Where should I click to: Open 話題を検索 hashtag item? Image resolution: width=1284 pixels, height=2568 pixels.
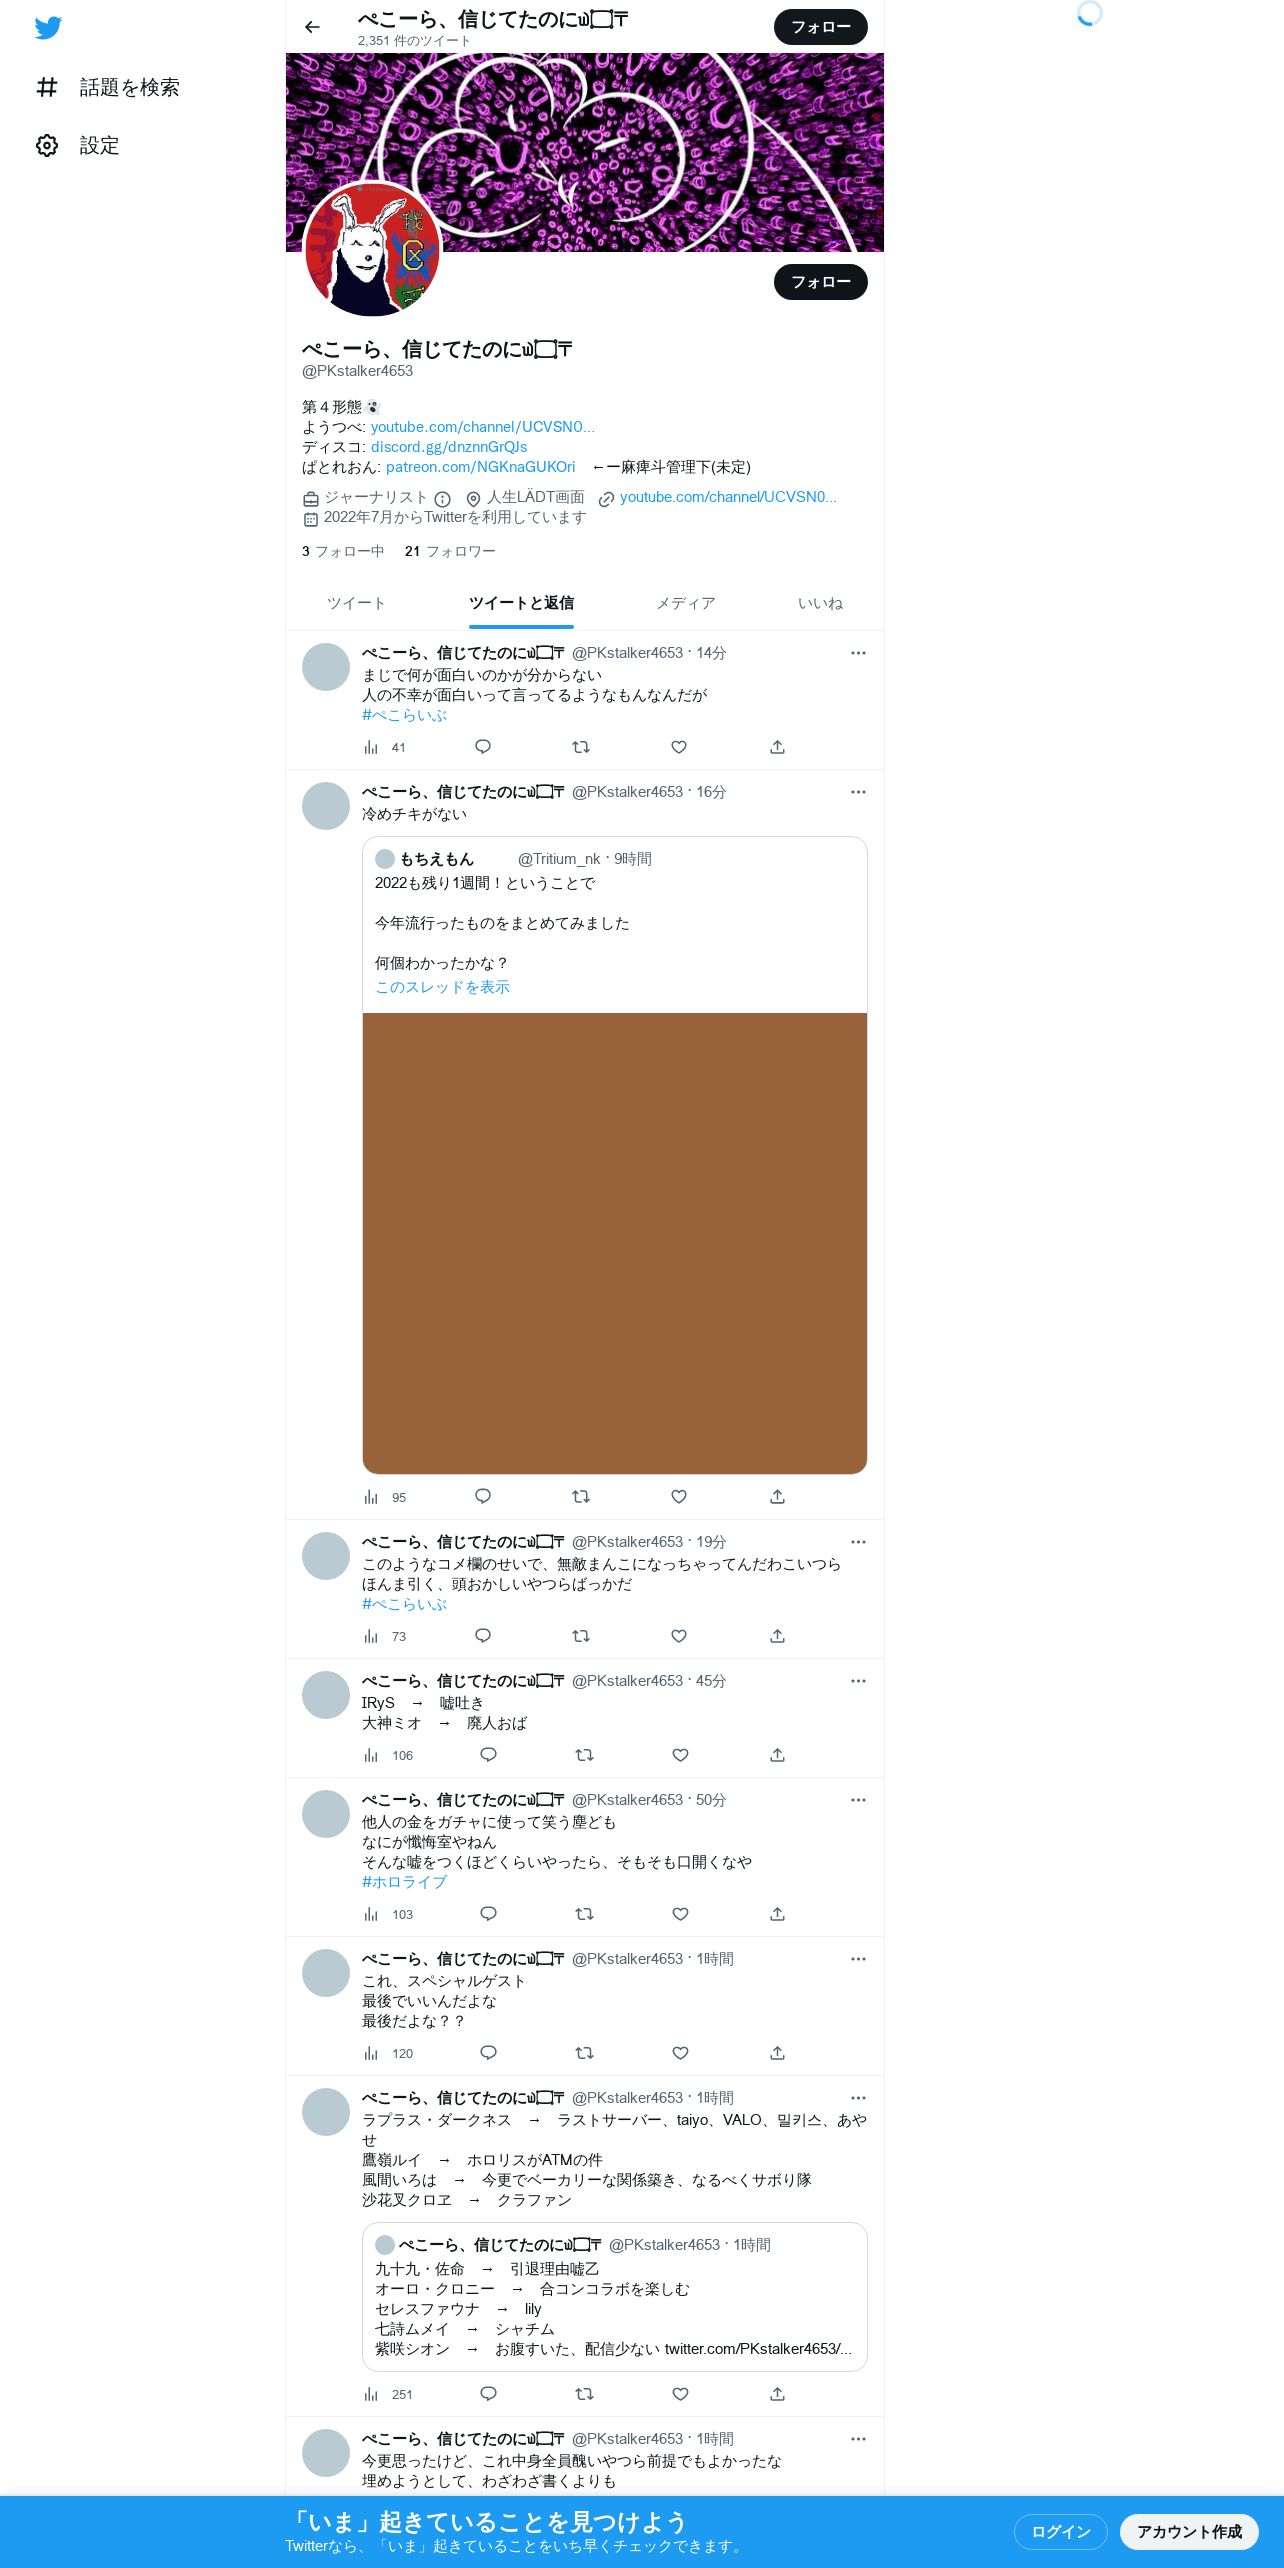[108, 88]
